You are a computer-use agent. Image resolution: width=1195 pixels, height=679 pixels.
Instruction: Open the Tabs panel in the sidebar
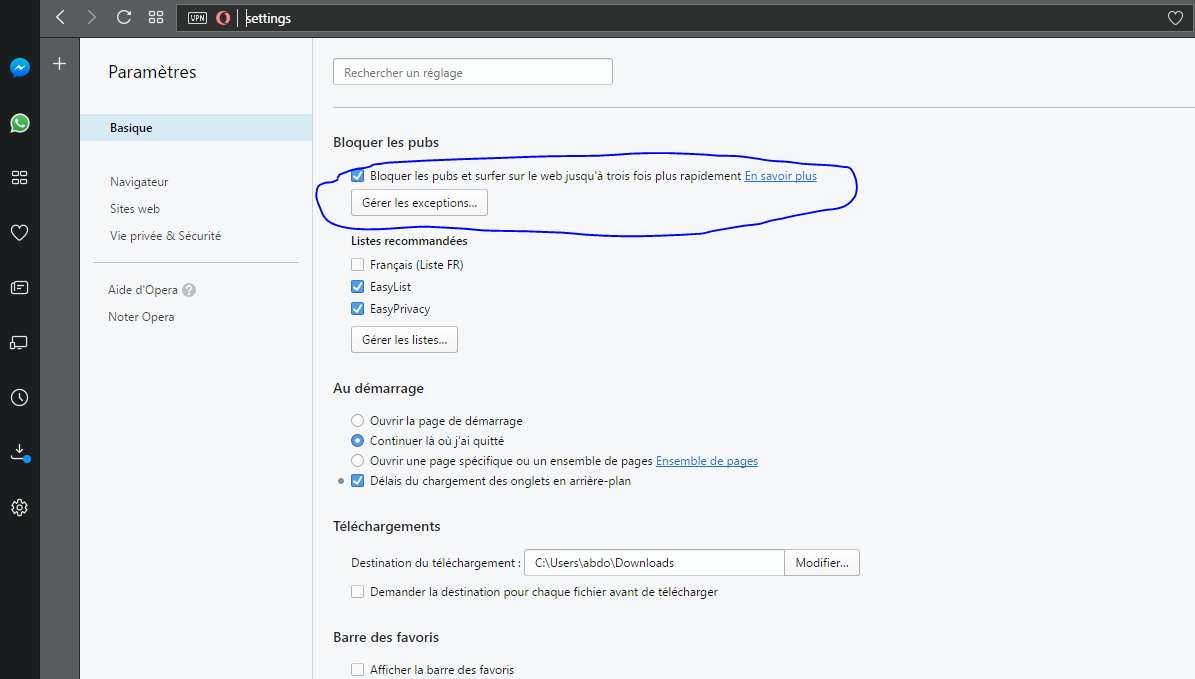pyautogui.click(x=20, y=343)
